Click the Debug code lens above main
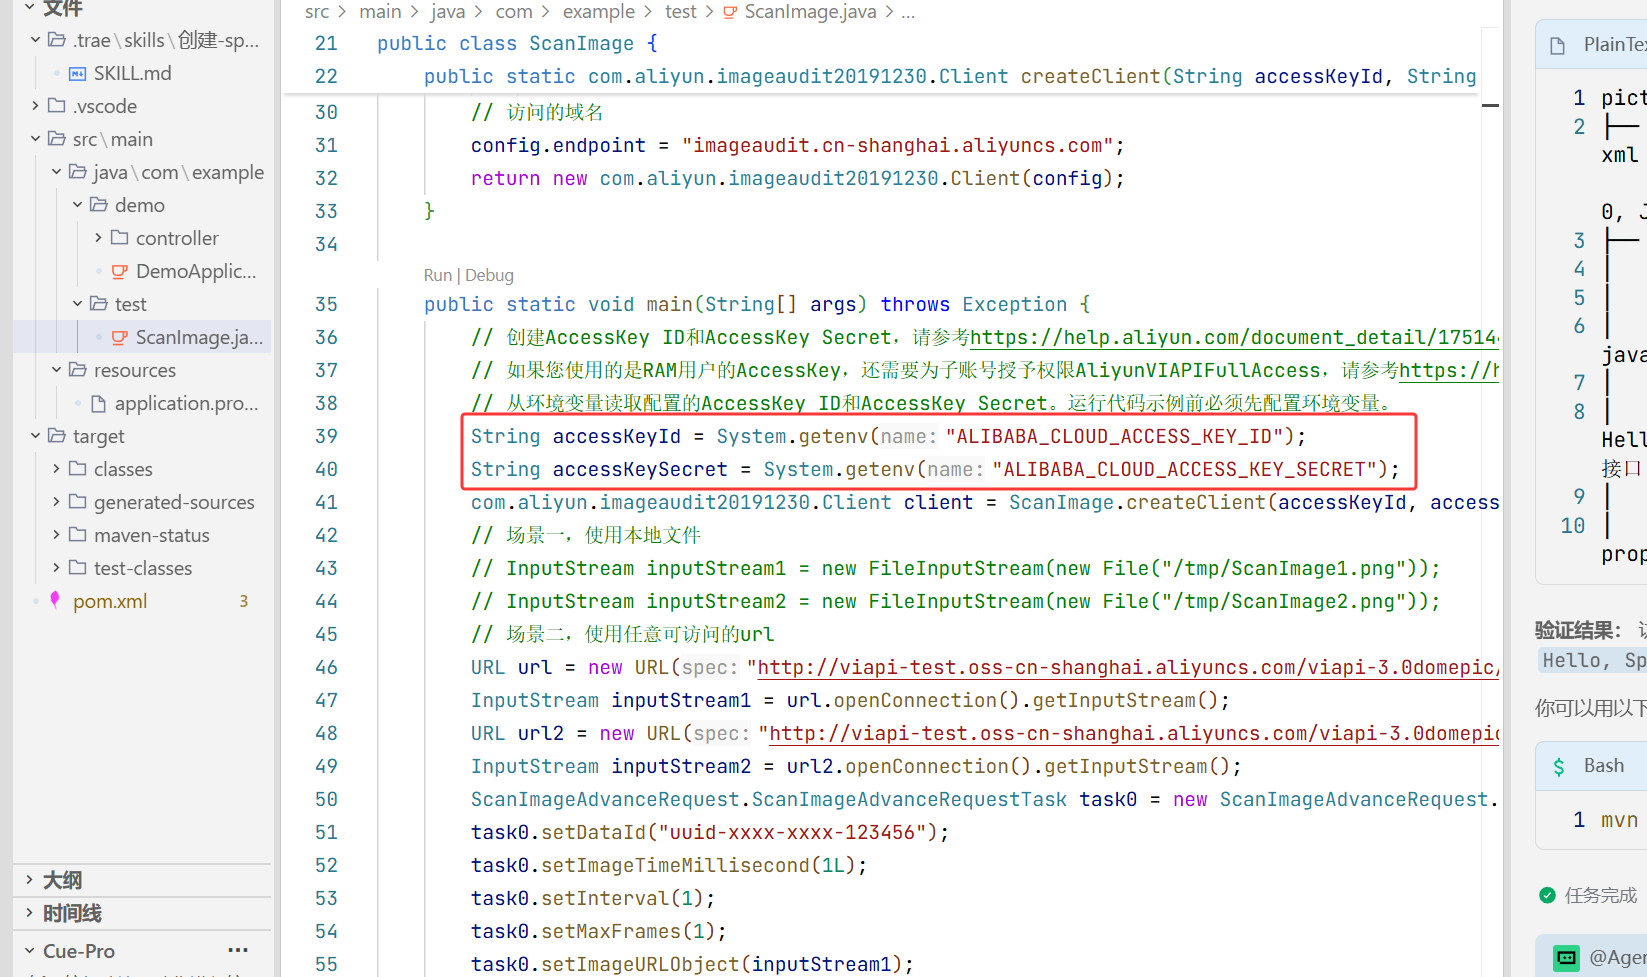This screenshot has height=977, width=1647. pyautogui.click(x=489, y=275)
